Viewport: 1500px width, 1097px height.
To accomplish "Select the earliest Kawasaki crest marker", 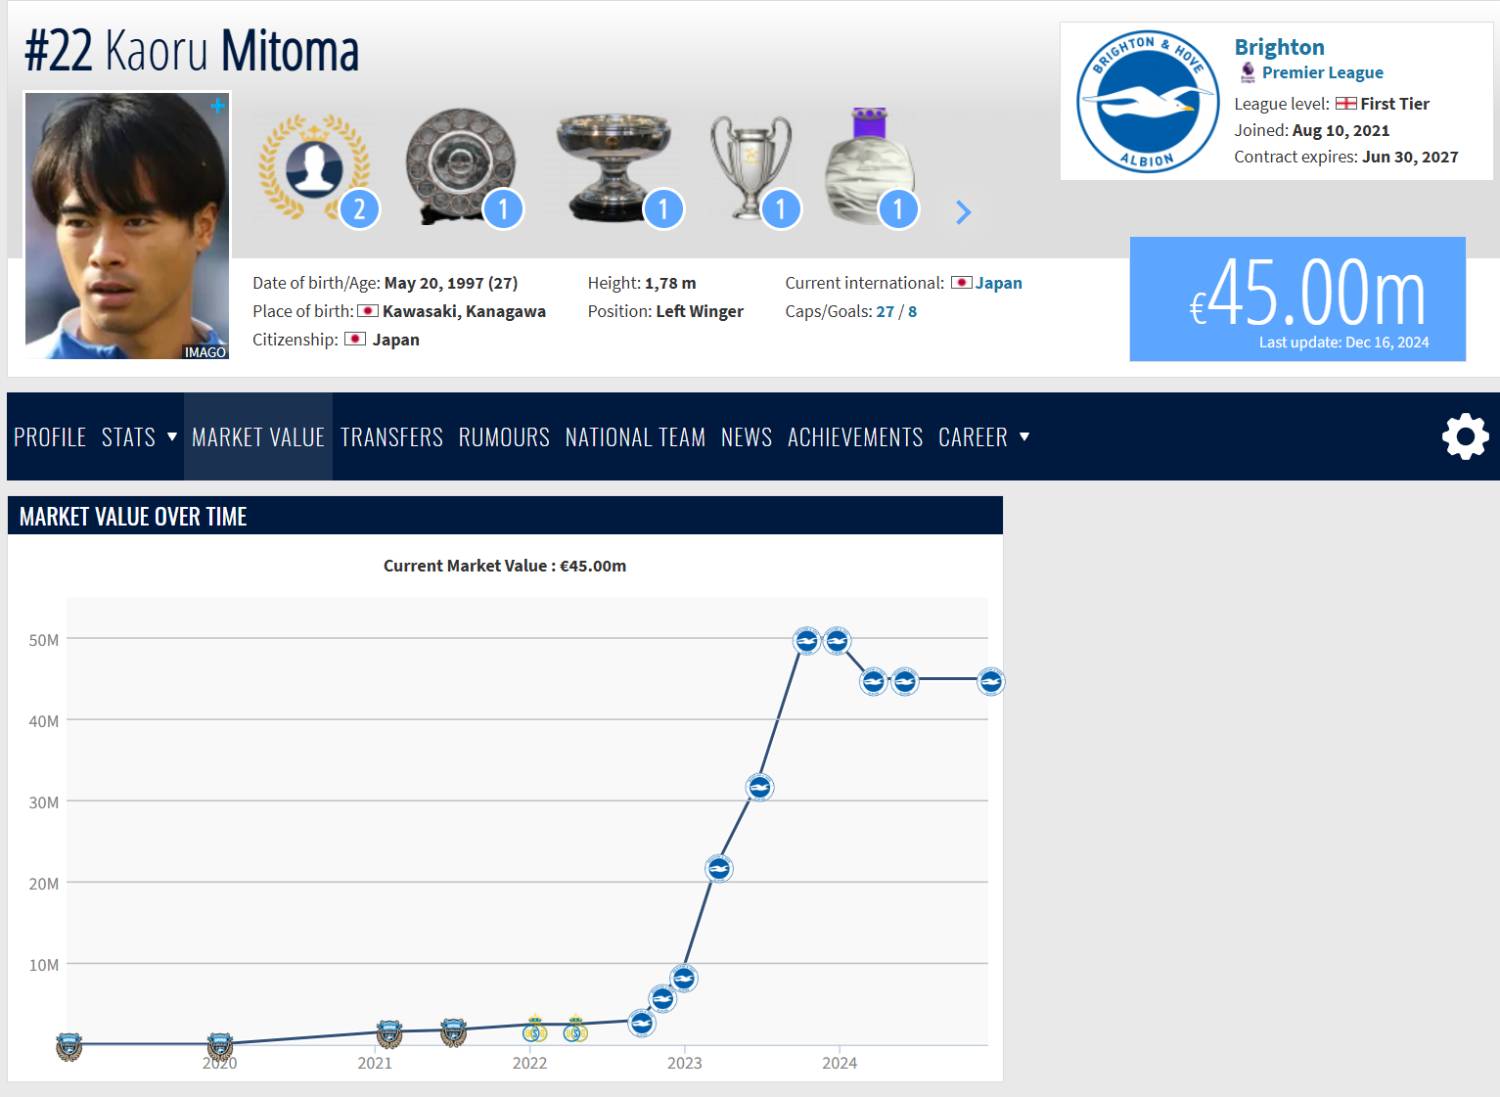I will click(68, 1046).
